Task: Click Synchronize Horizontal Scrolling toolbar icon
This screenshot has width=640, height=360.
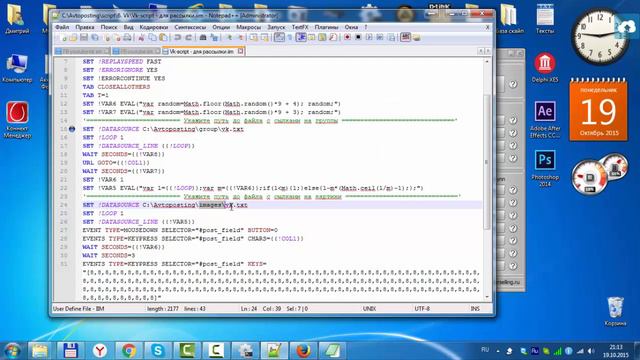Action: coord(264,38)
